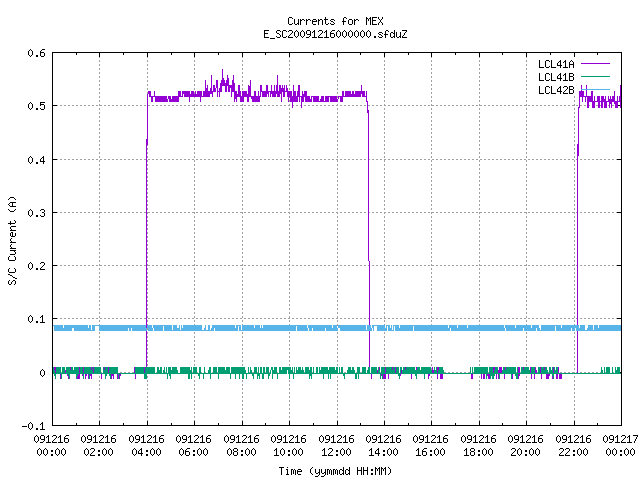This screenshot has width=640, height=480.
Task: Click the 091216 12:00 x-axis tick label
Action: tap(336, 446)
